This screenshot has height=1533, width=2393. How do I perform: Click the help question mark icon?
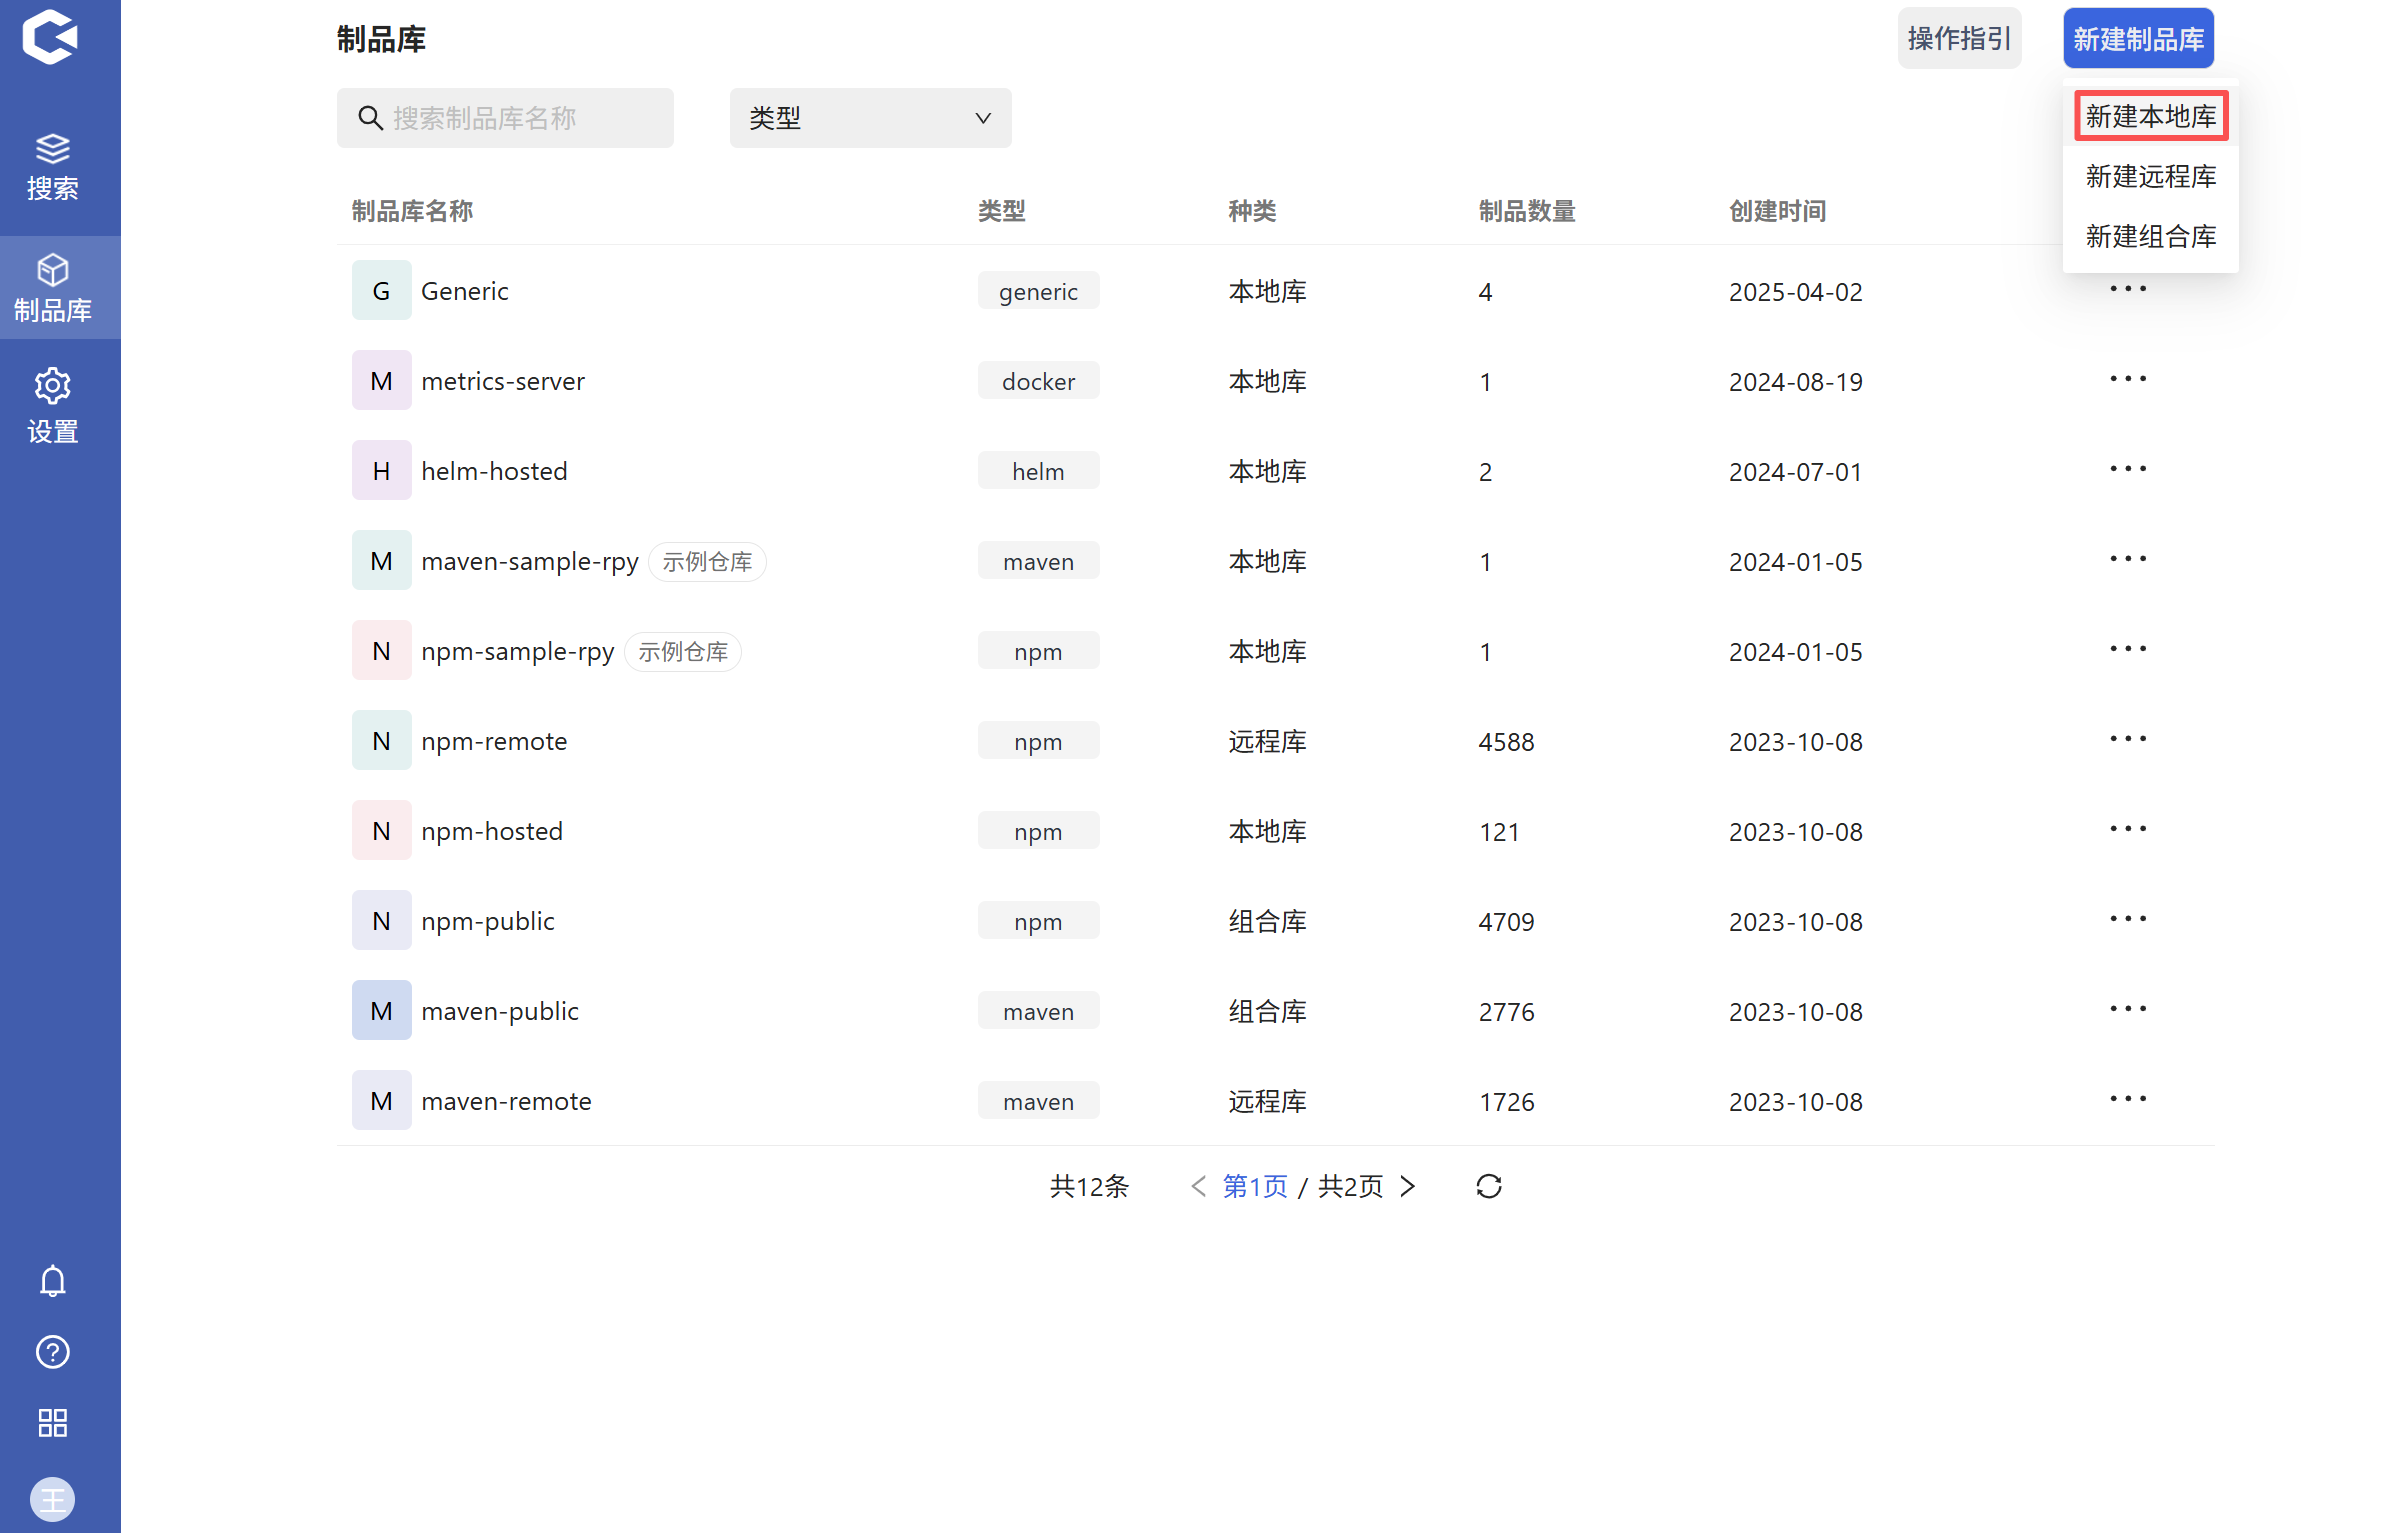click(52, 1352)
